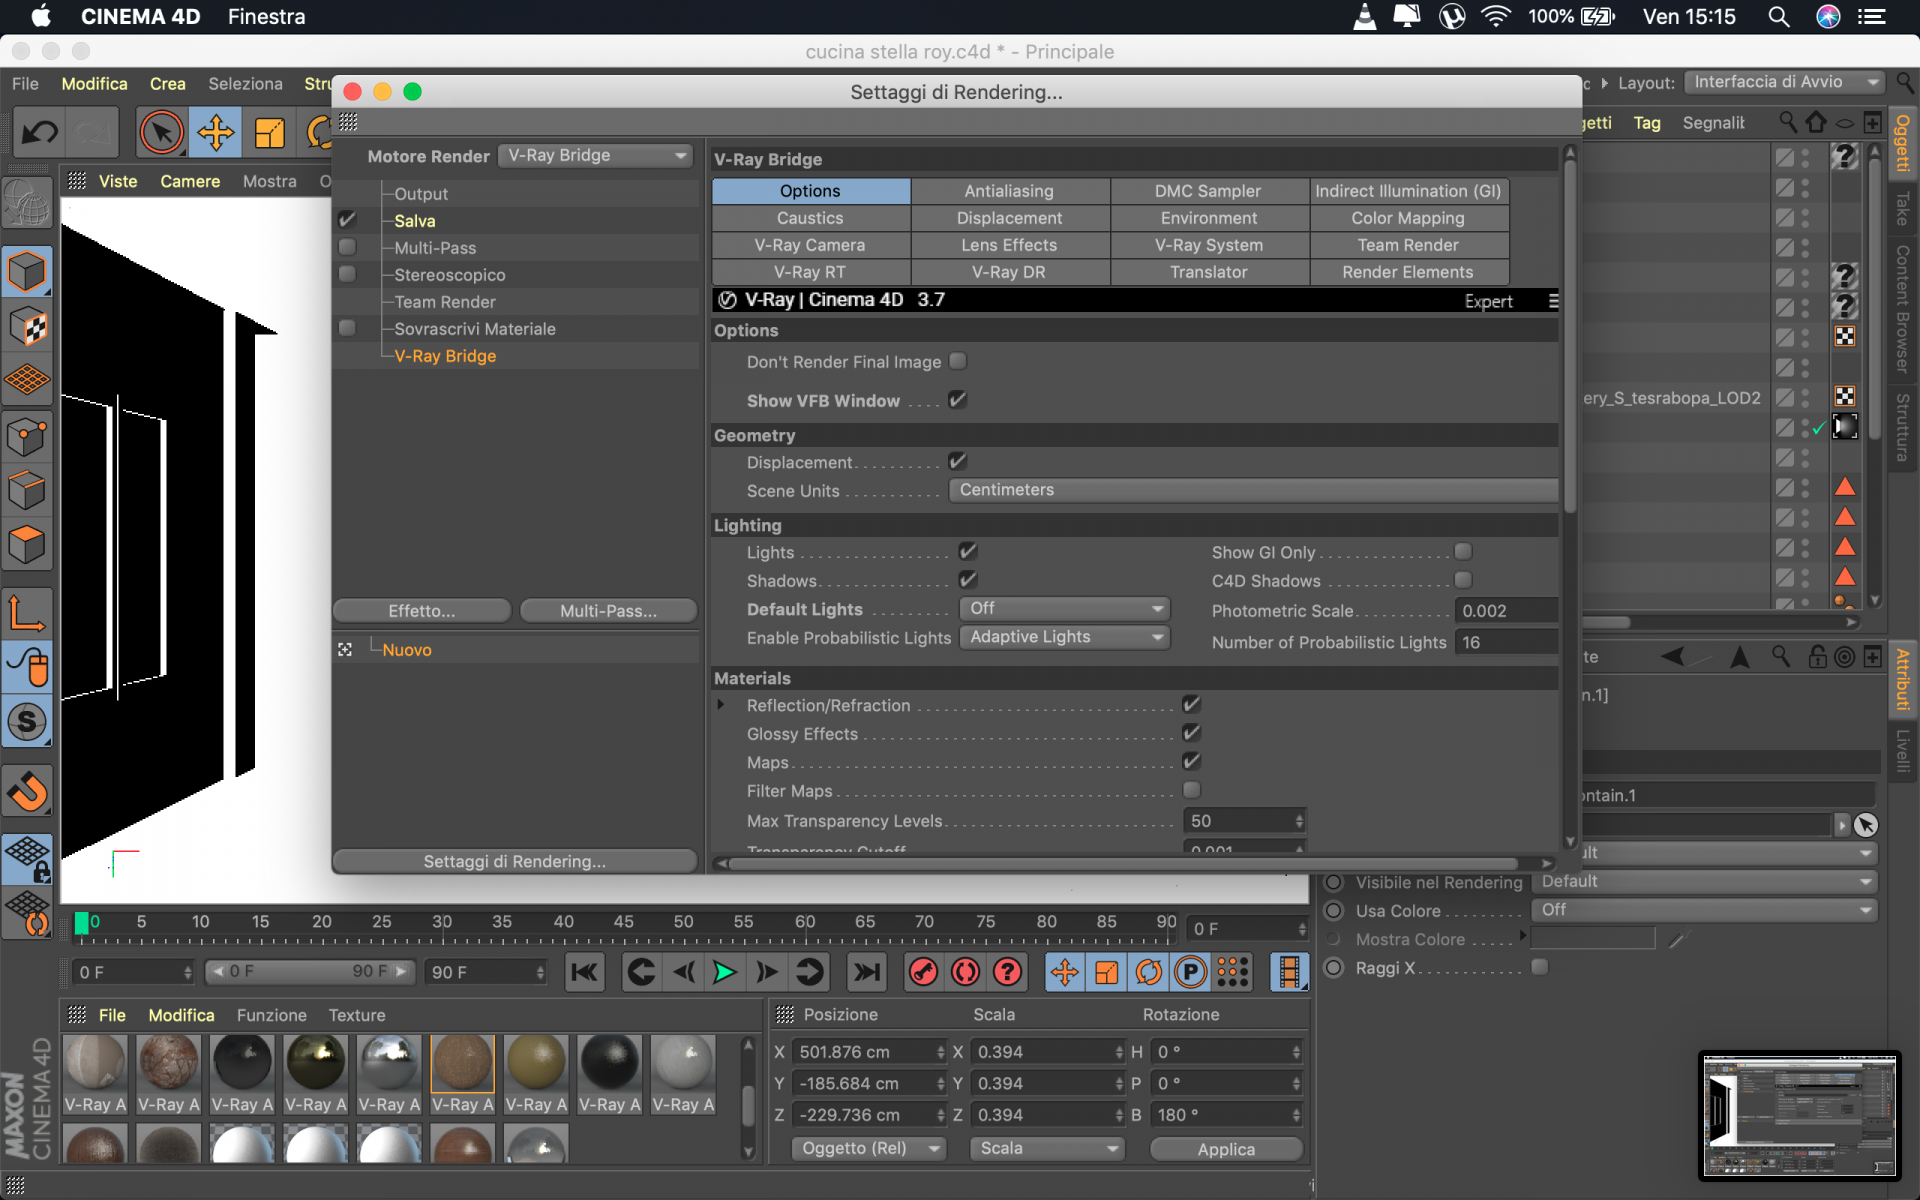
Task: Enable Shadows checkbox under Lighting
Action: pos(969,579)
